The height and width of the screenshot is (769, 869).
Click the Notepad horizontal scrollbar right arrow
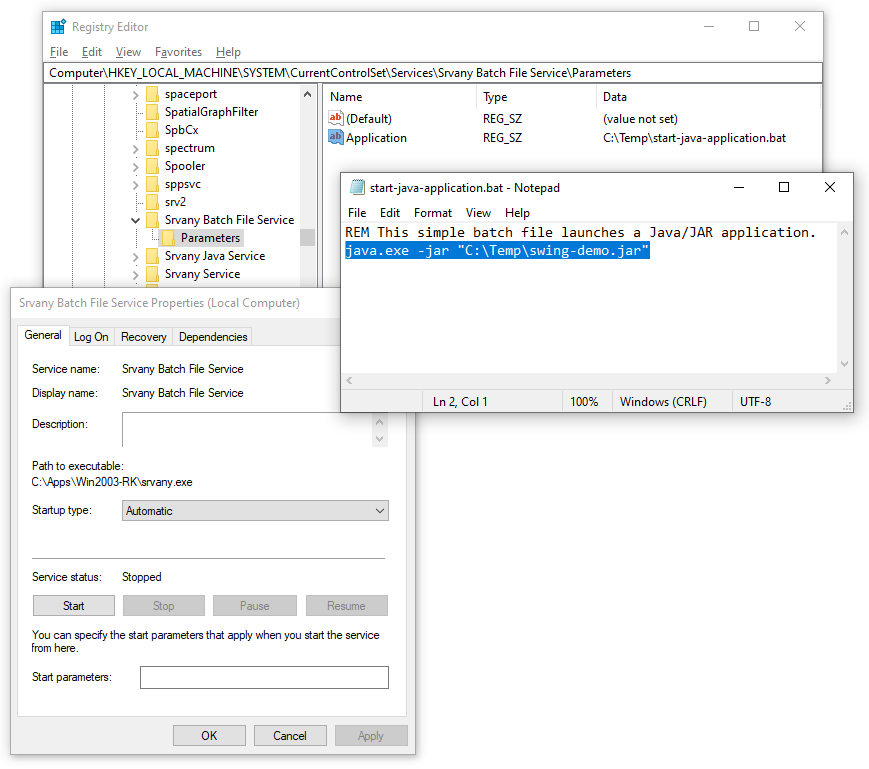coord(827,381)
